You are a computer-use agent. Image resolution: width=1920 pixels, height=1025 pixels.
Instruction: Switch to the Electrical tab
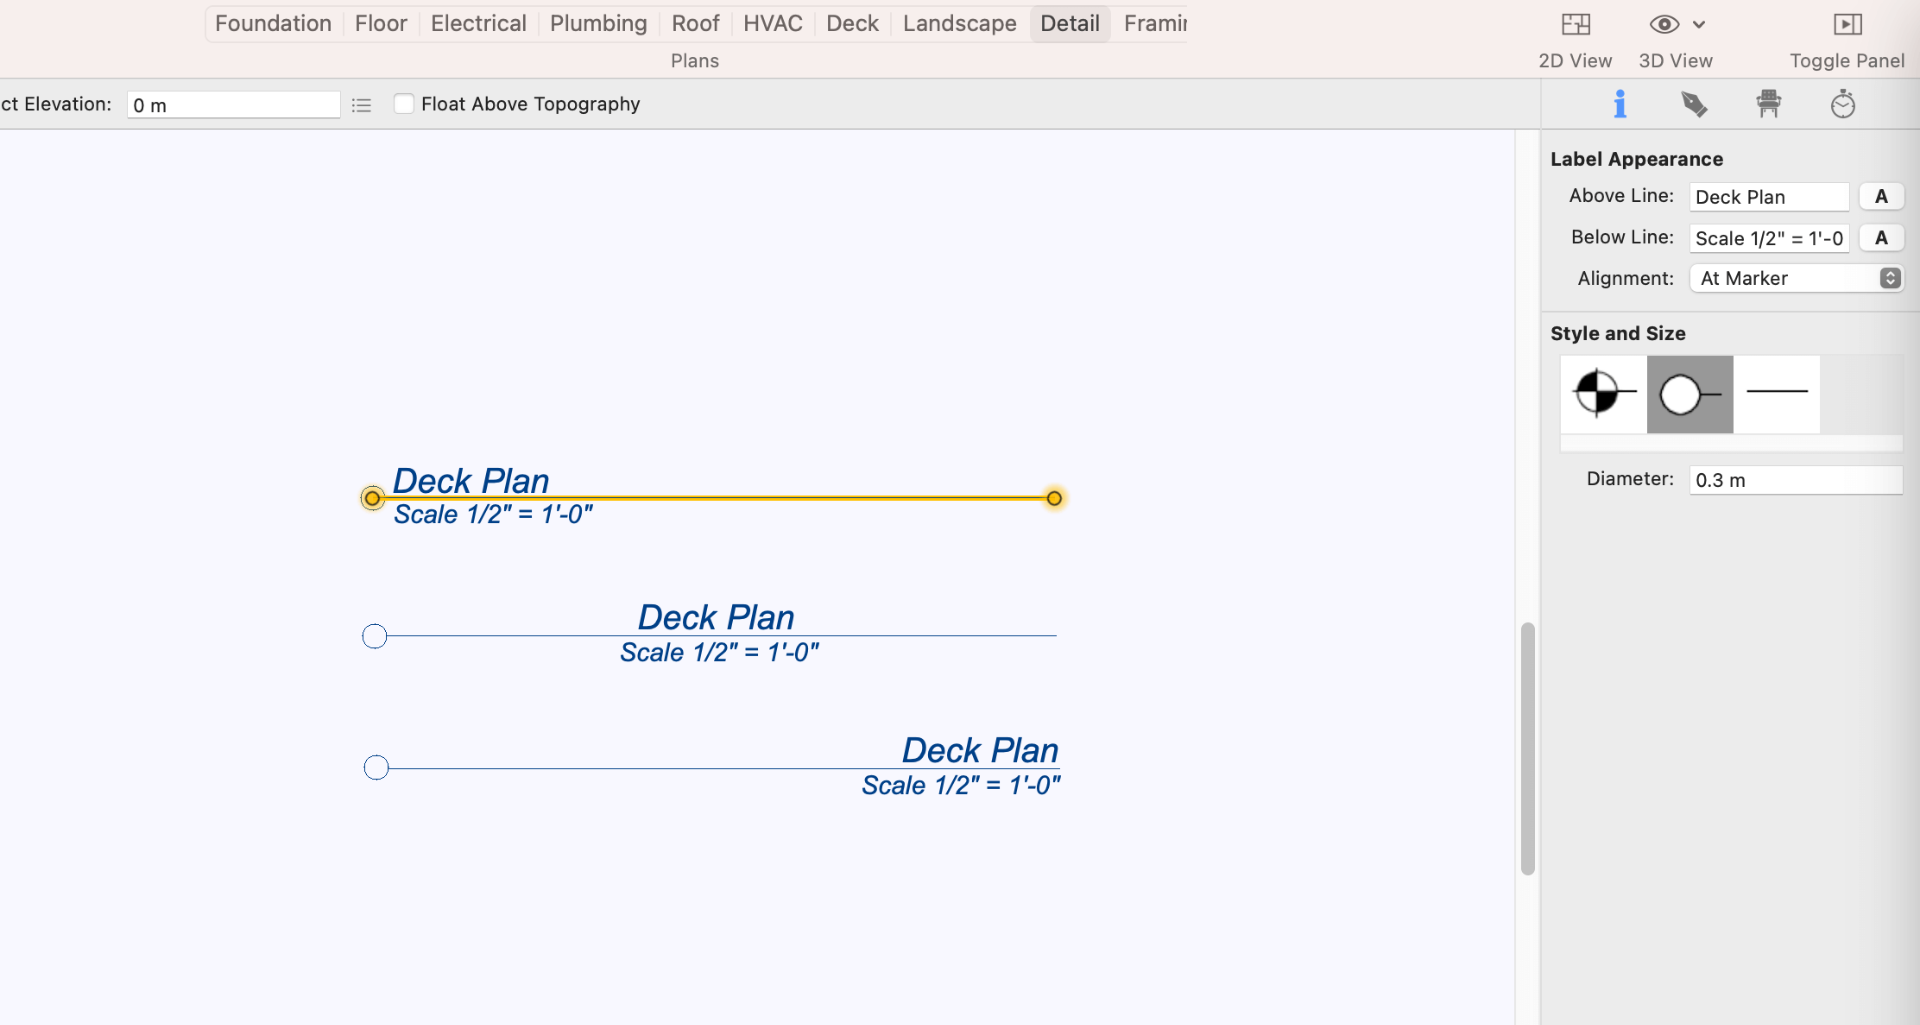[478, 23]
